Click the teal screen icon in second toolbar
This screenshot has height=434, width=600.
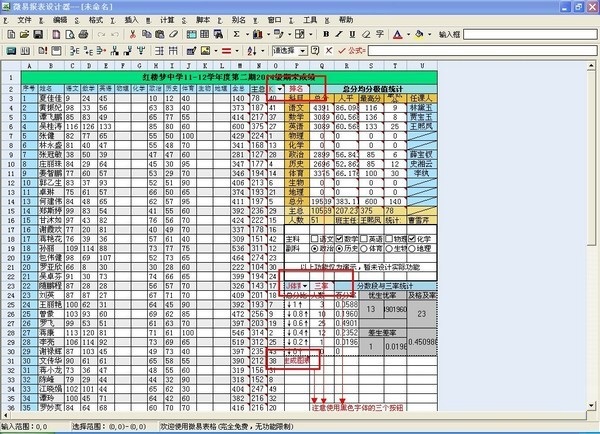click(x=11, y=51)
